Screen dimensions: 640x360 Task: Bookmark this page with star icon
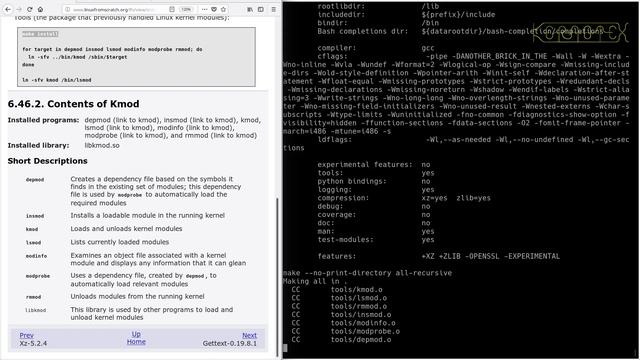coord(223,9)
